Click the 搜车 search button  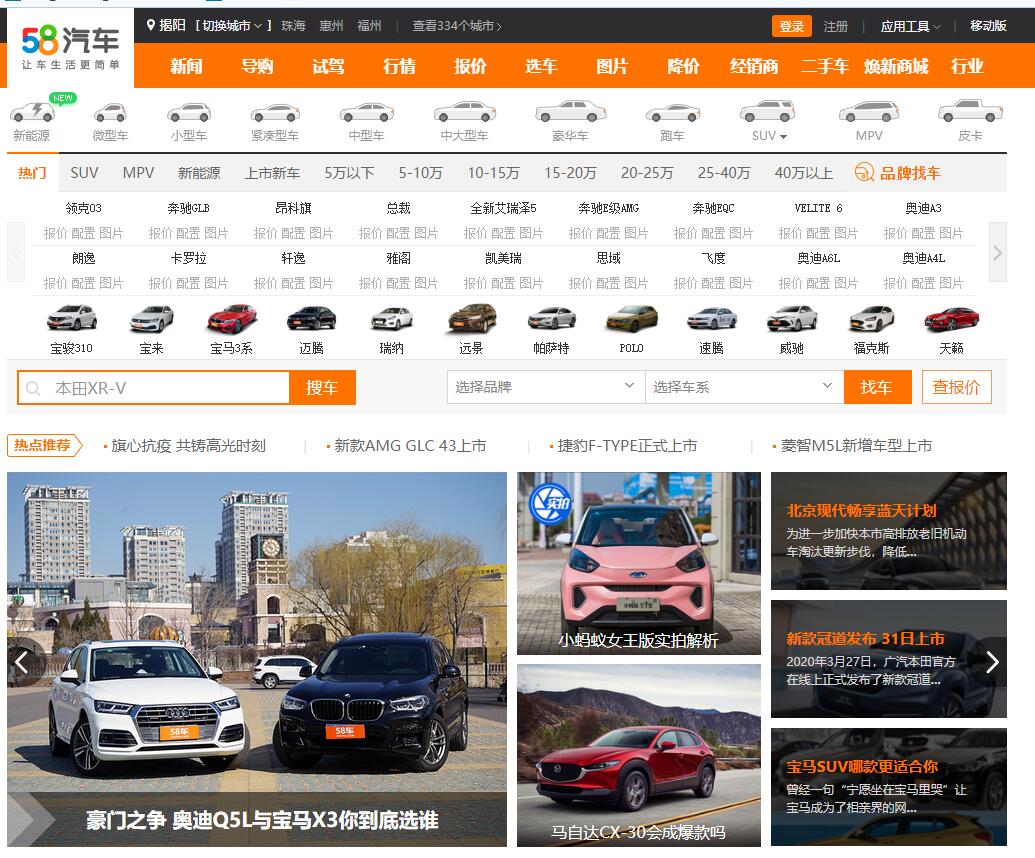tap(322, 387)
